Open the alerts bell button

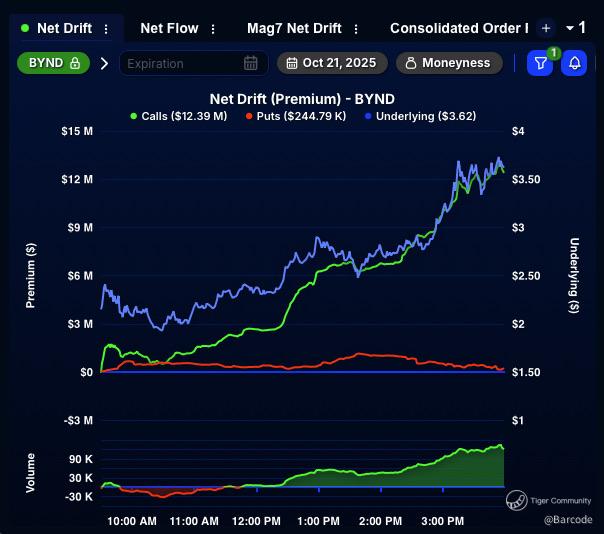(574, 63)
